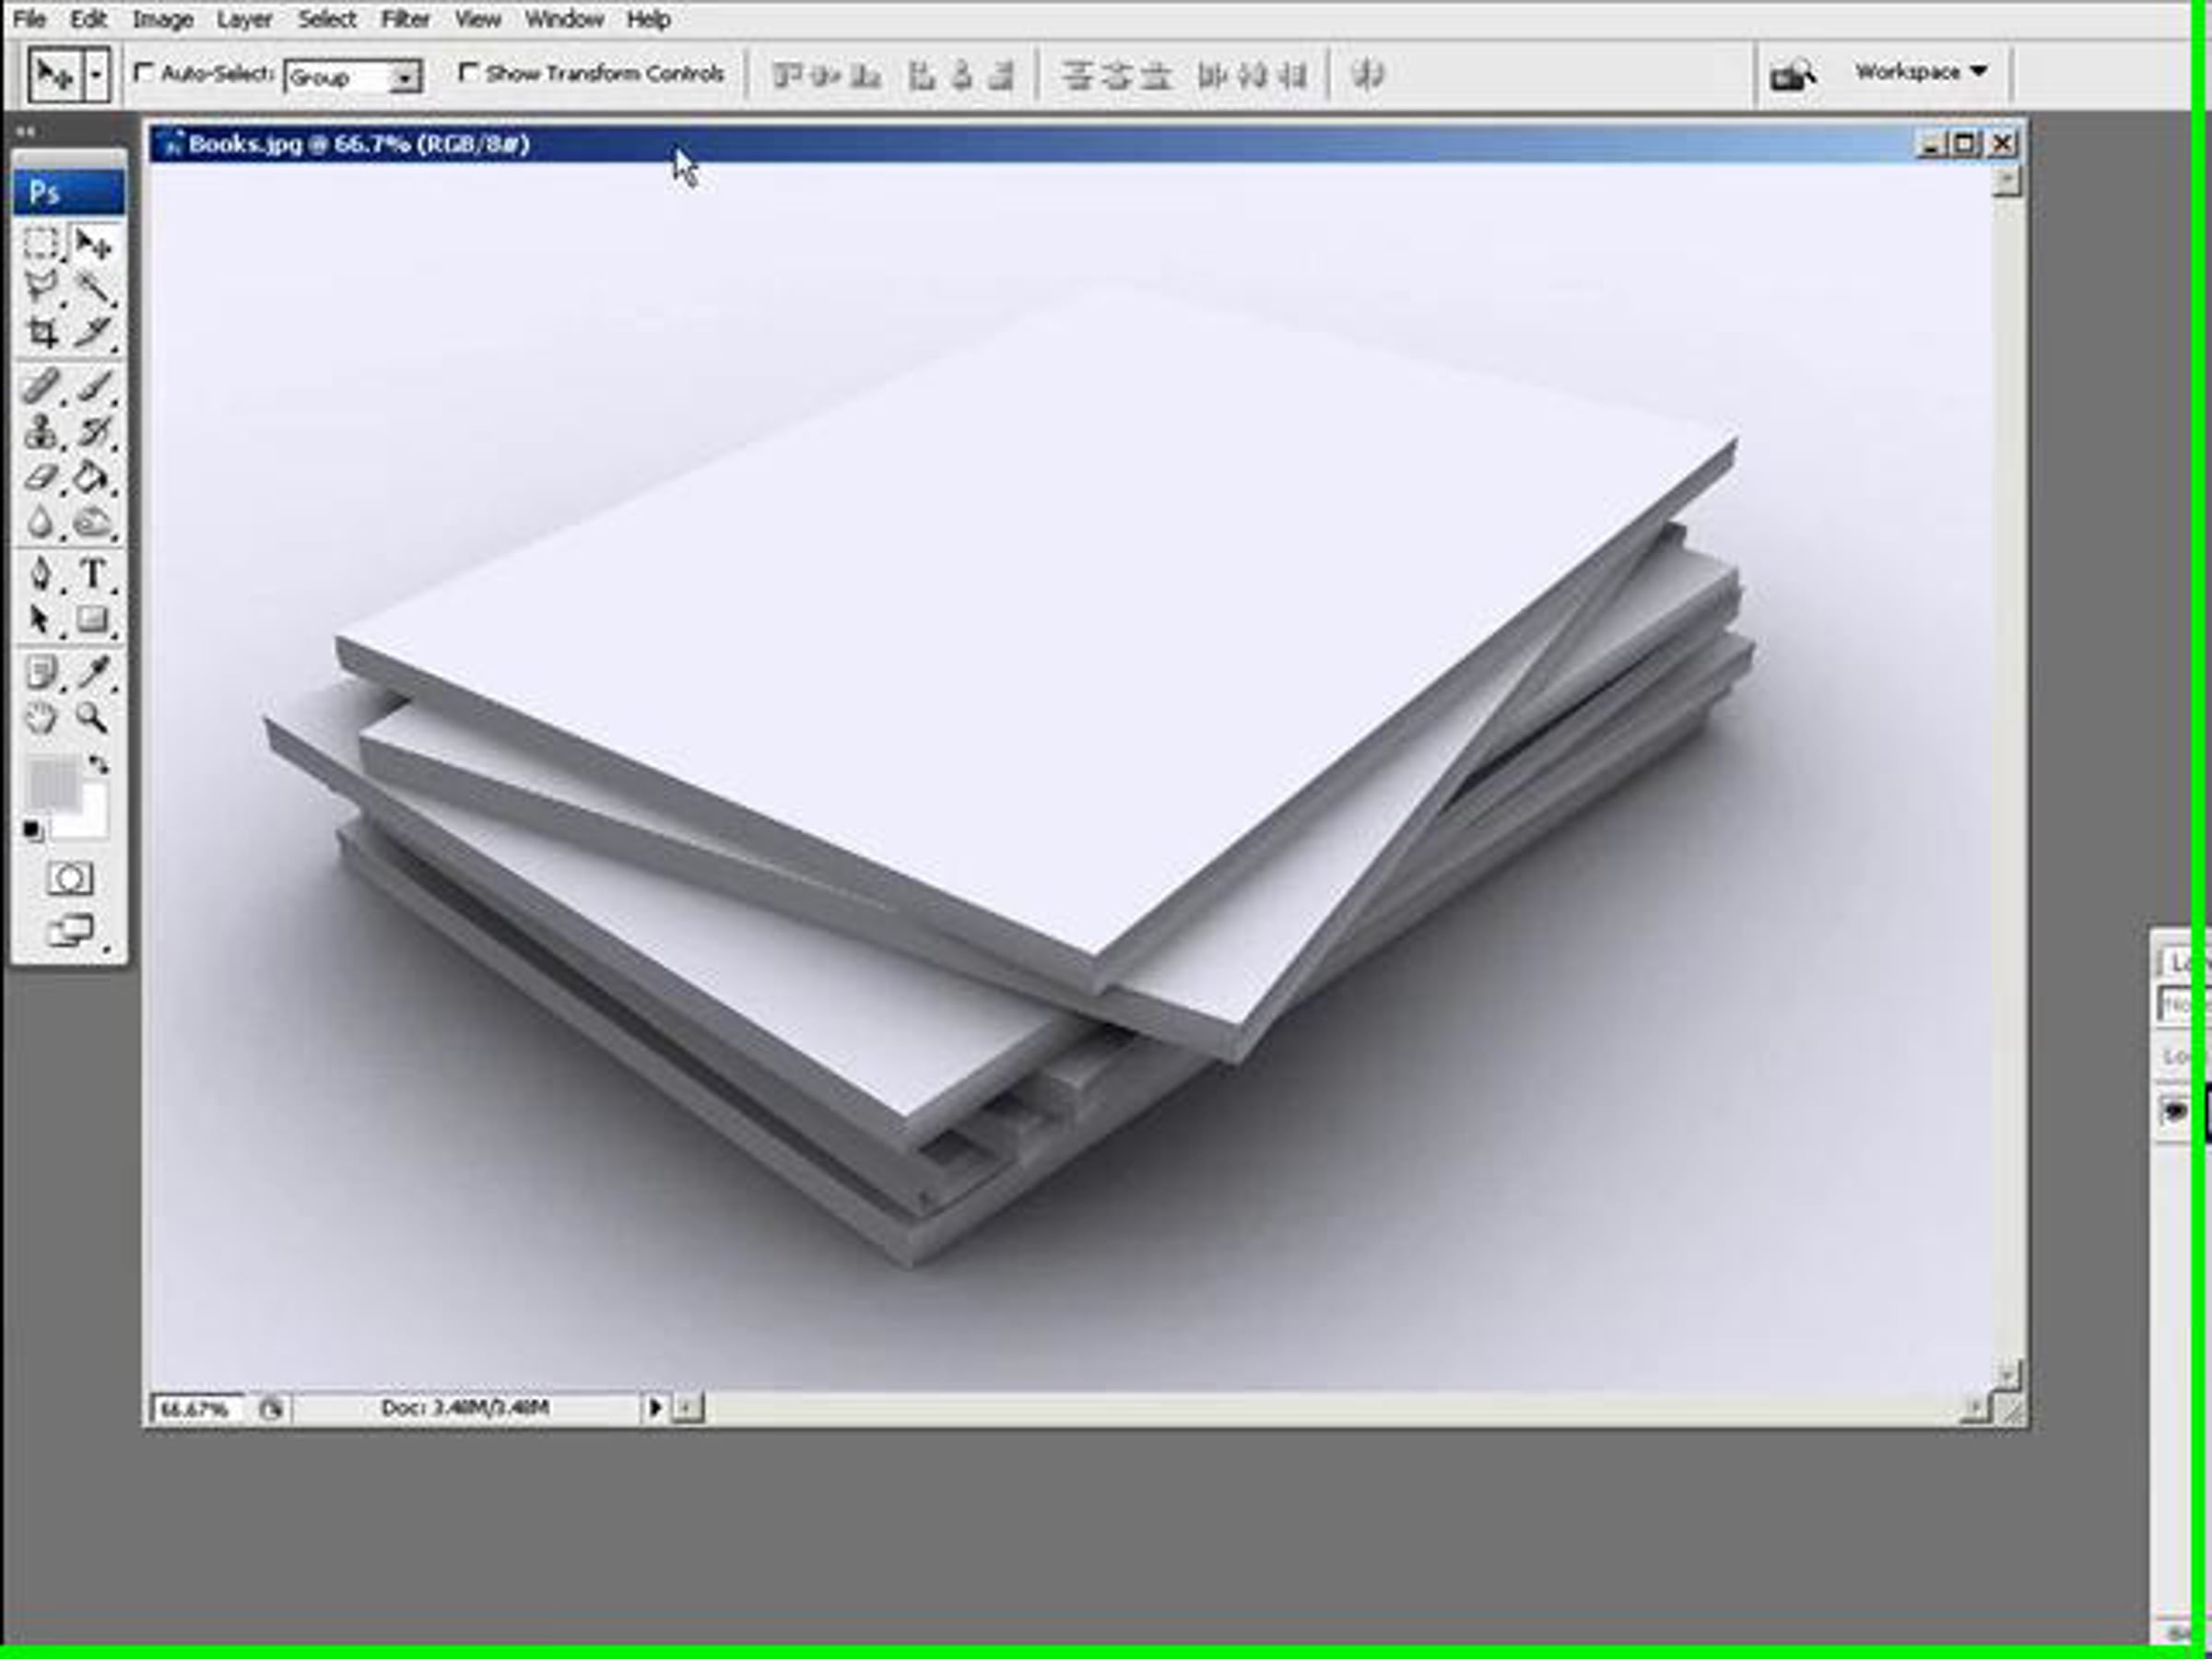Select the Rectangular Marquee tool
Viewport: 2212px width, 1659px height.
click(x=41, y=243)
